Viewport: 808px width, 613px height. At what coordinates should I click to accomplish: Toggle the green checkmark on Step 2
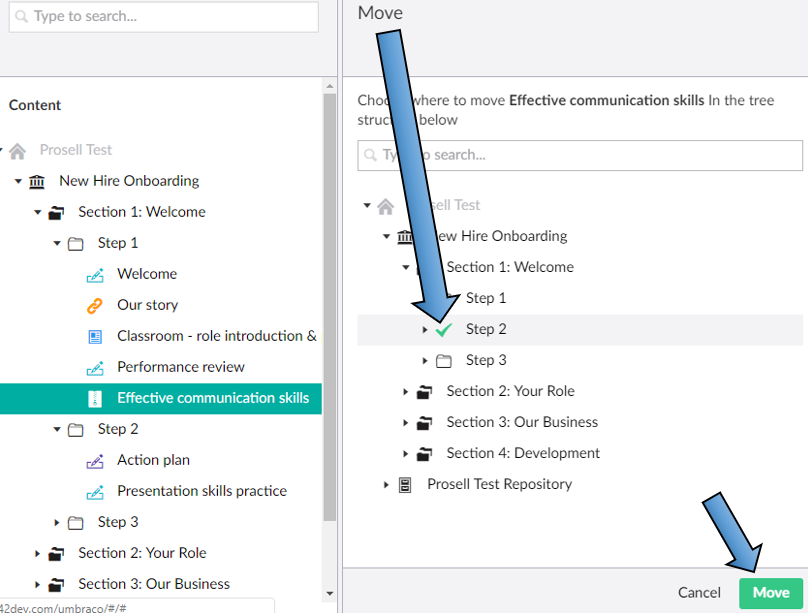click(441, 328)
